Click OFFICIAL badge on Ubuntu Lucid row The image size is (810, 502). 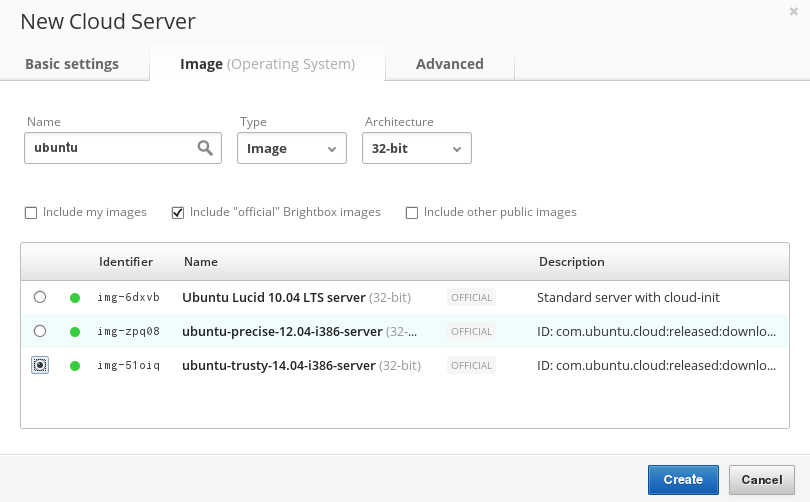pos(471,297)
